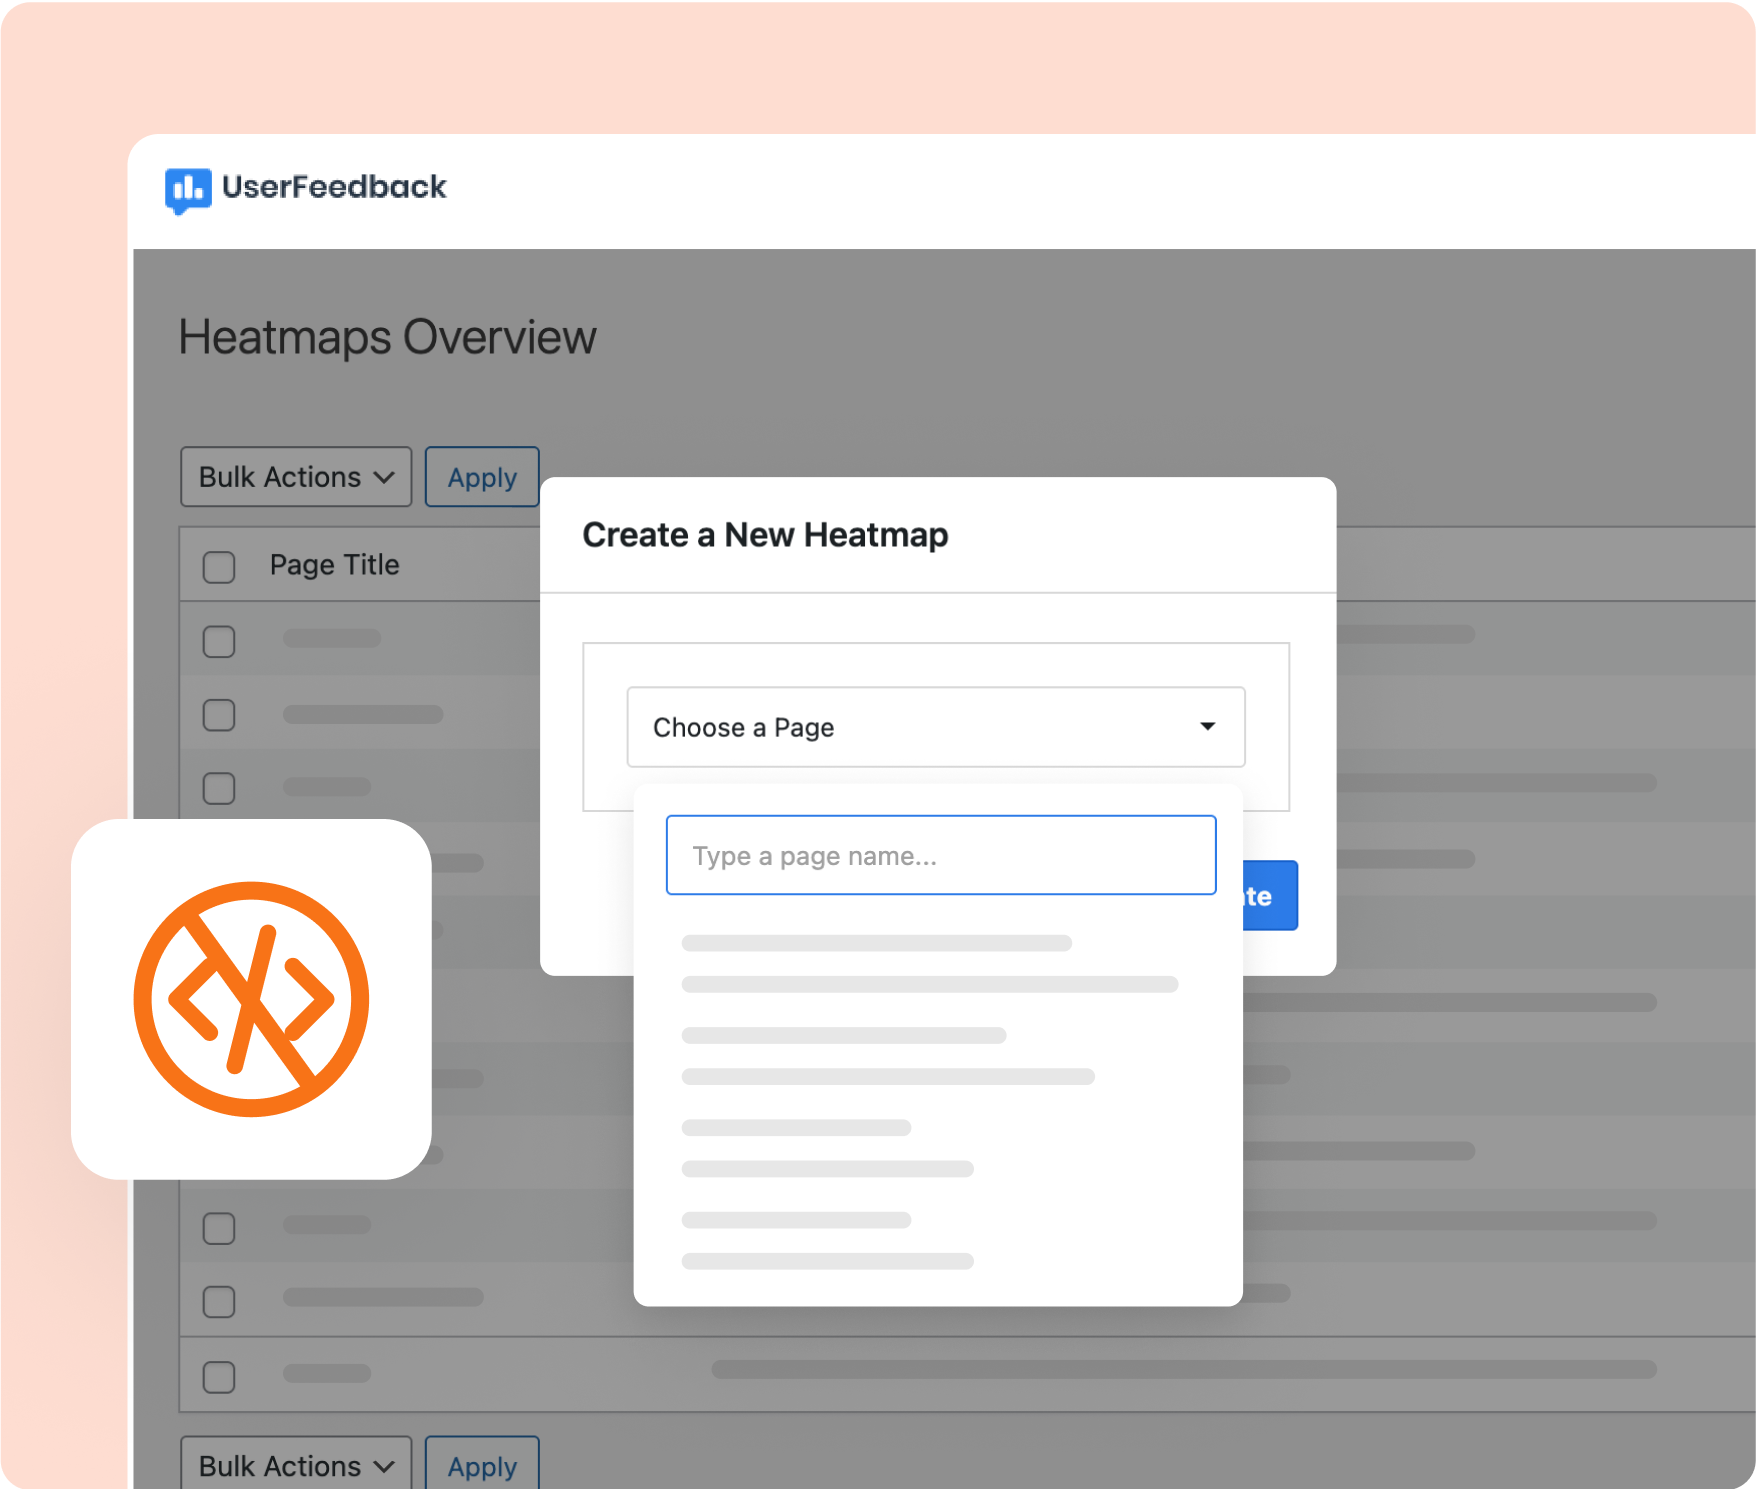Screen dimensions: 1756x1489
Task: Check the first row checkbox under Page Title
Action: (219, 641)
